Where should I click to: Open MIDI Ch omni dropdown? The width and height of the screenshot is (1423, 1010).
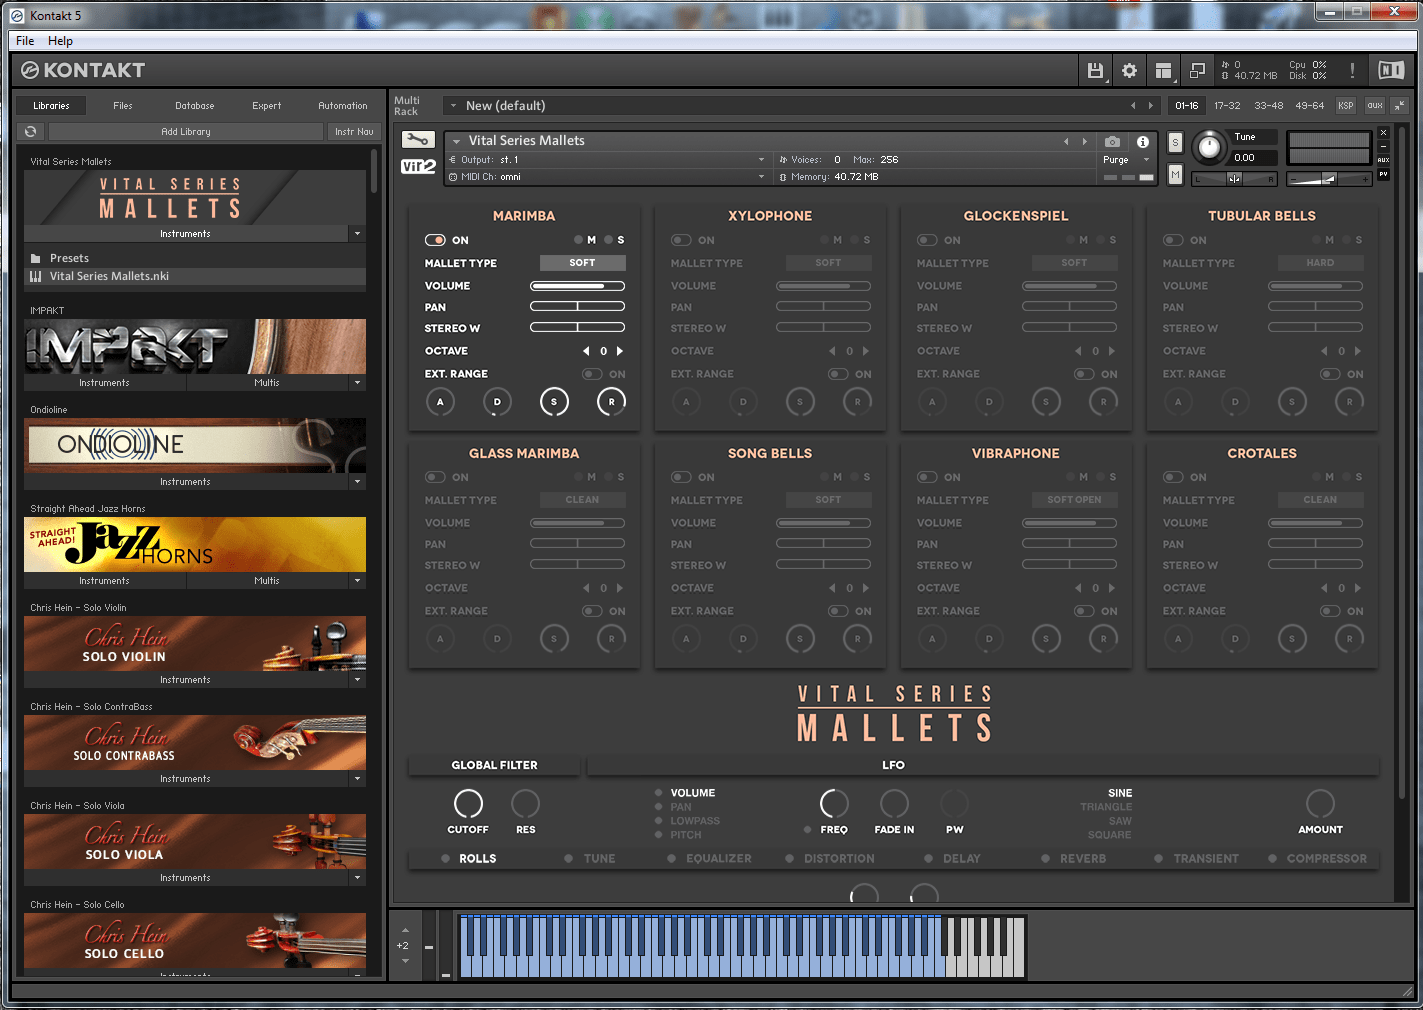pos(606,176)
